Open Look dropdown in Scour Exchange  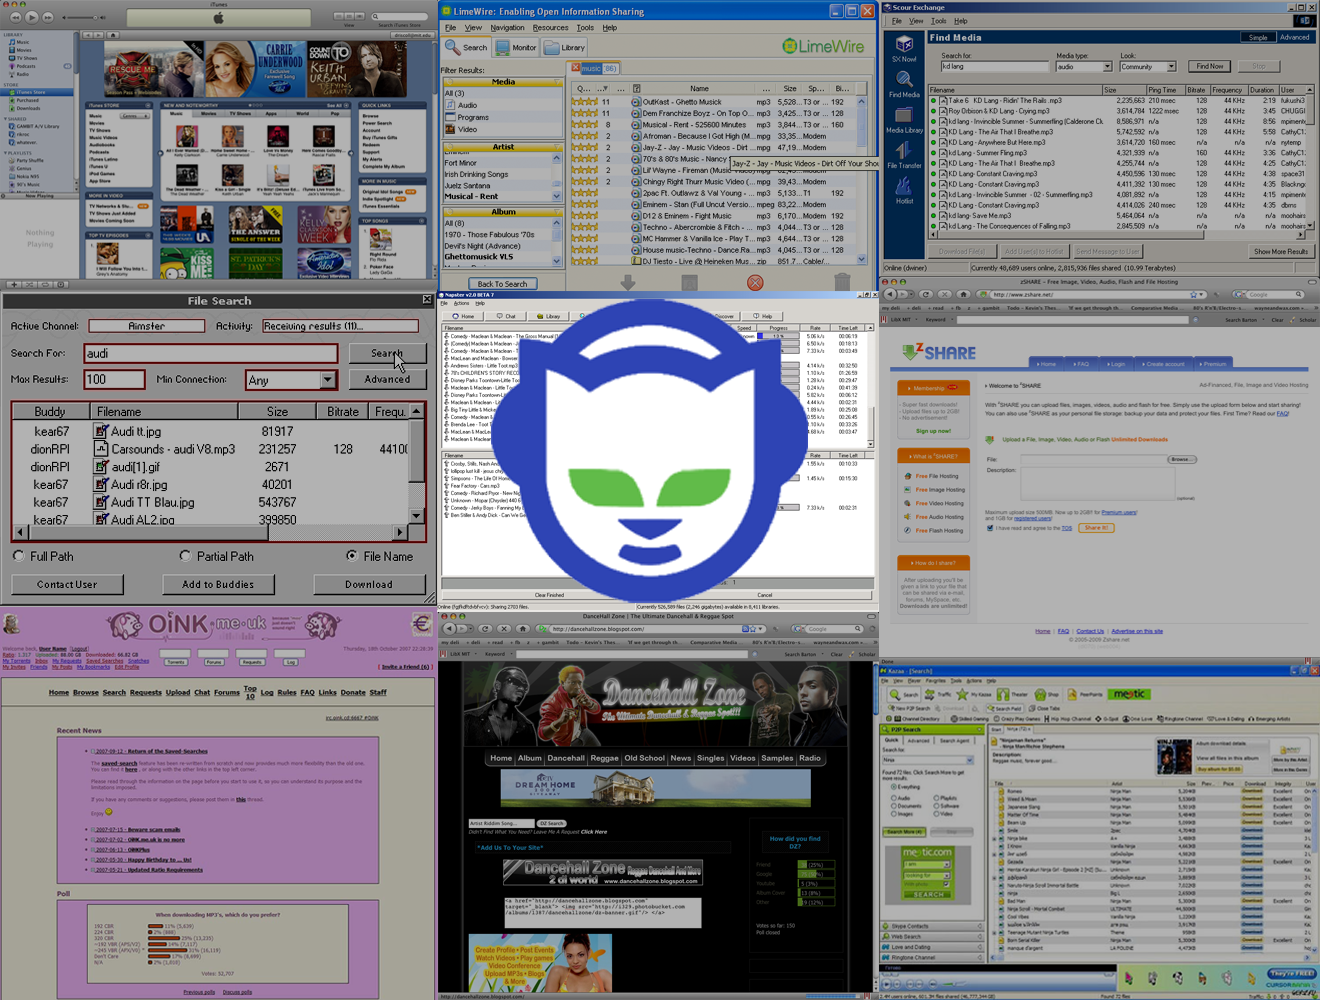click(1171, 67)
